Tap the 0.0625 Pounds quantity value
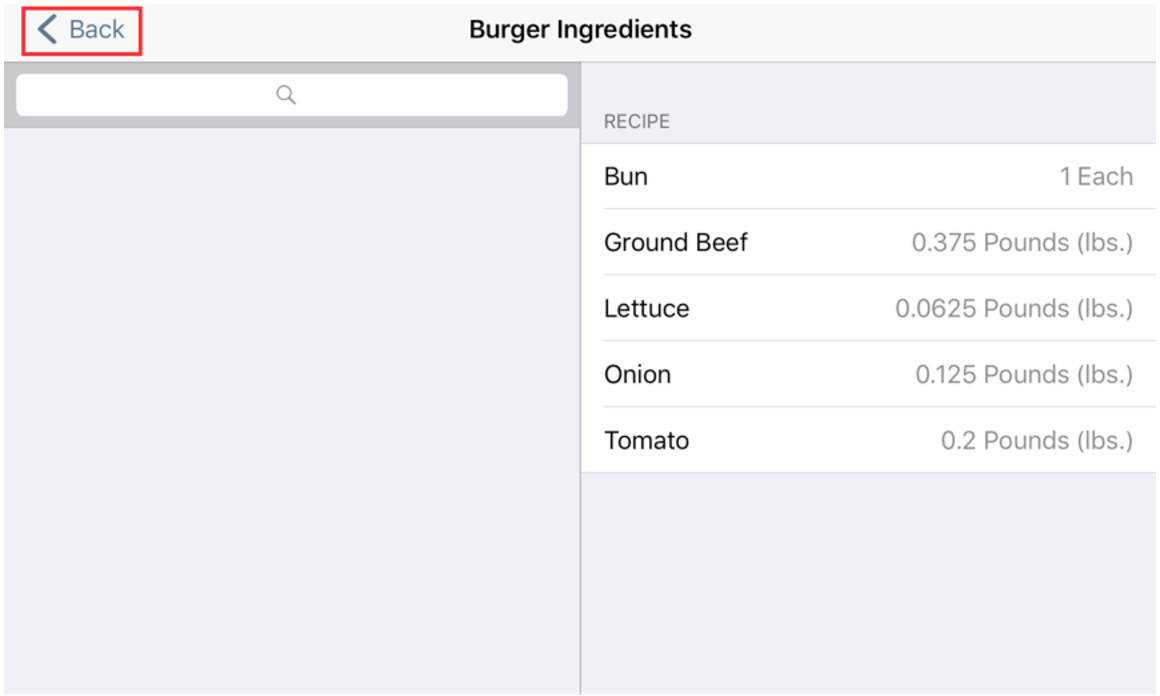This screenshot has height=696, width=1160. (1014, 309)
